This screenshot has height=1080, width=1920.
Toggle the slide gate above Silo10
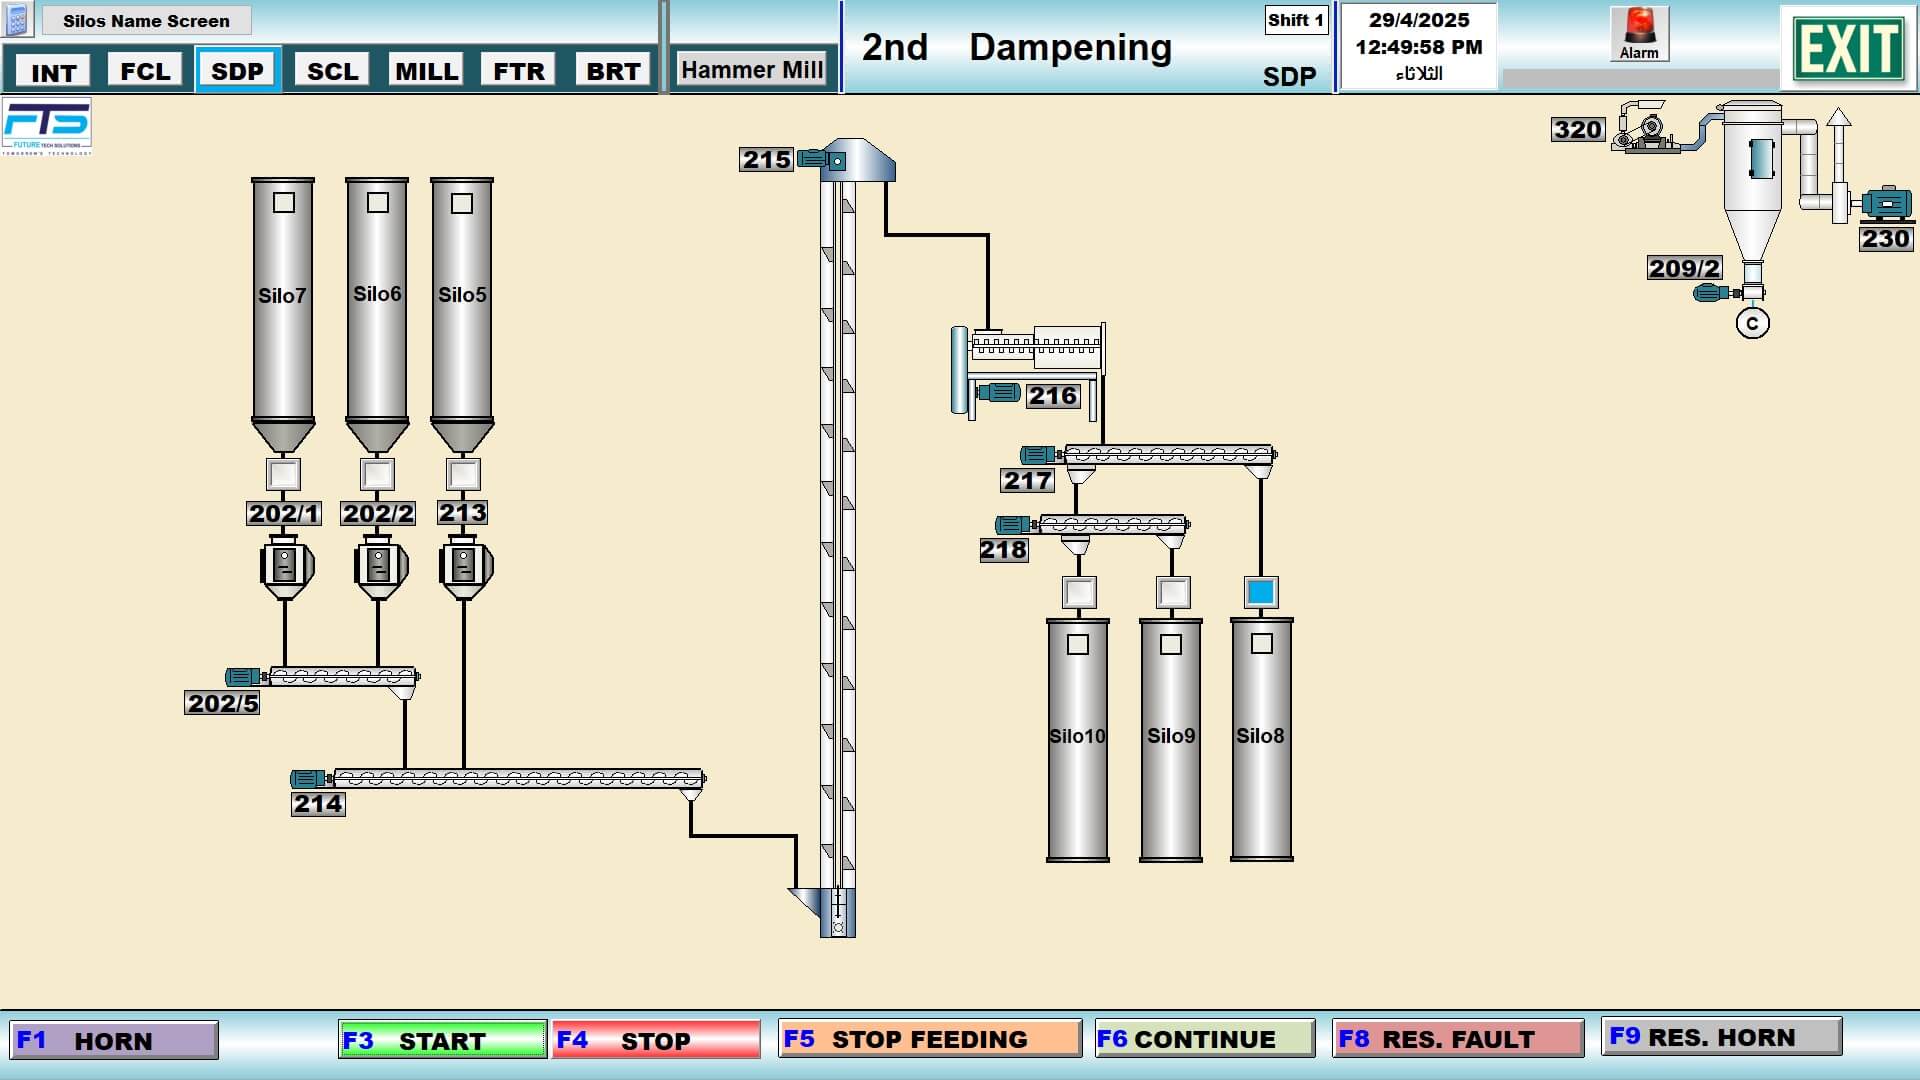tap(1079, 592)
